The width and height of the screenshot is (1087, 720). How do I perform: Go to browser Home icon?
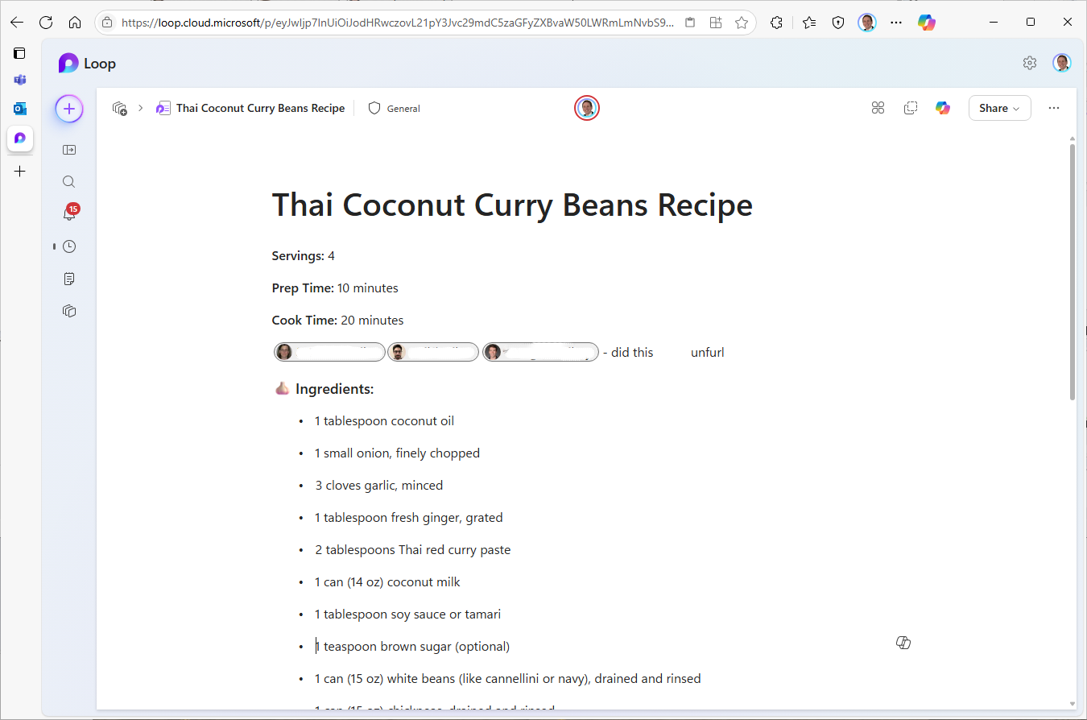pyautogui.click(x=75, y=22)
